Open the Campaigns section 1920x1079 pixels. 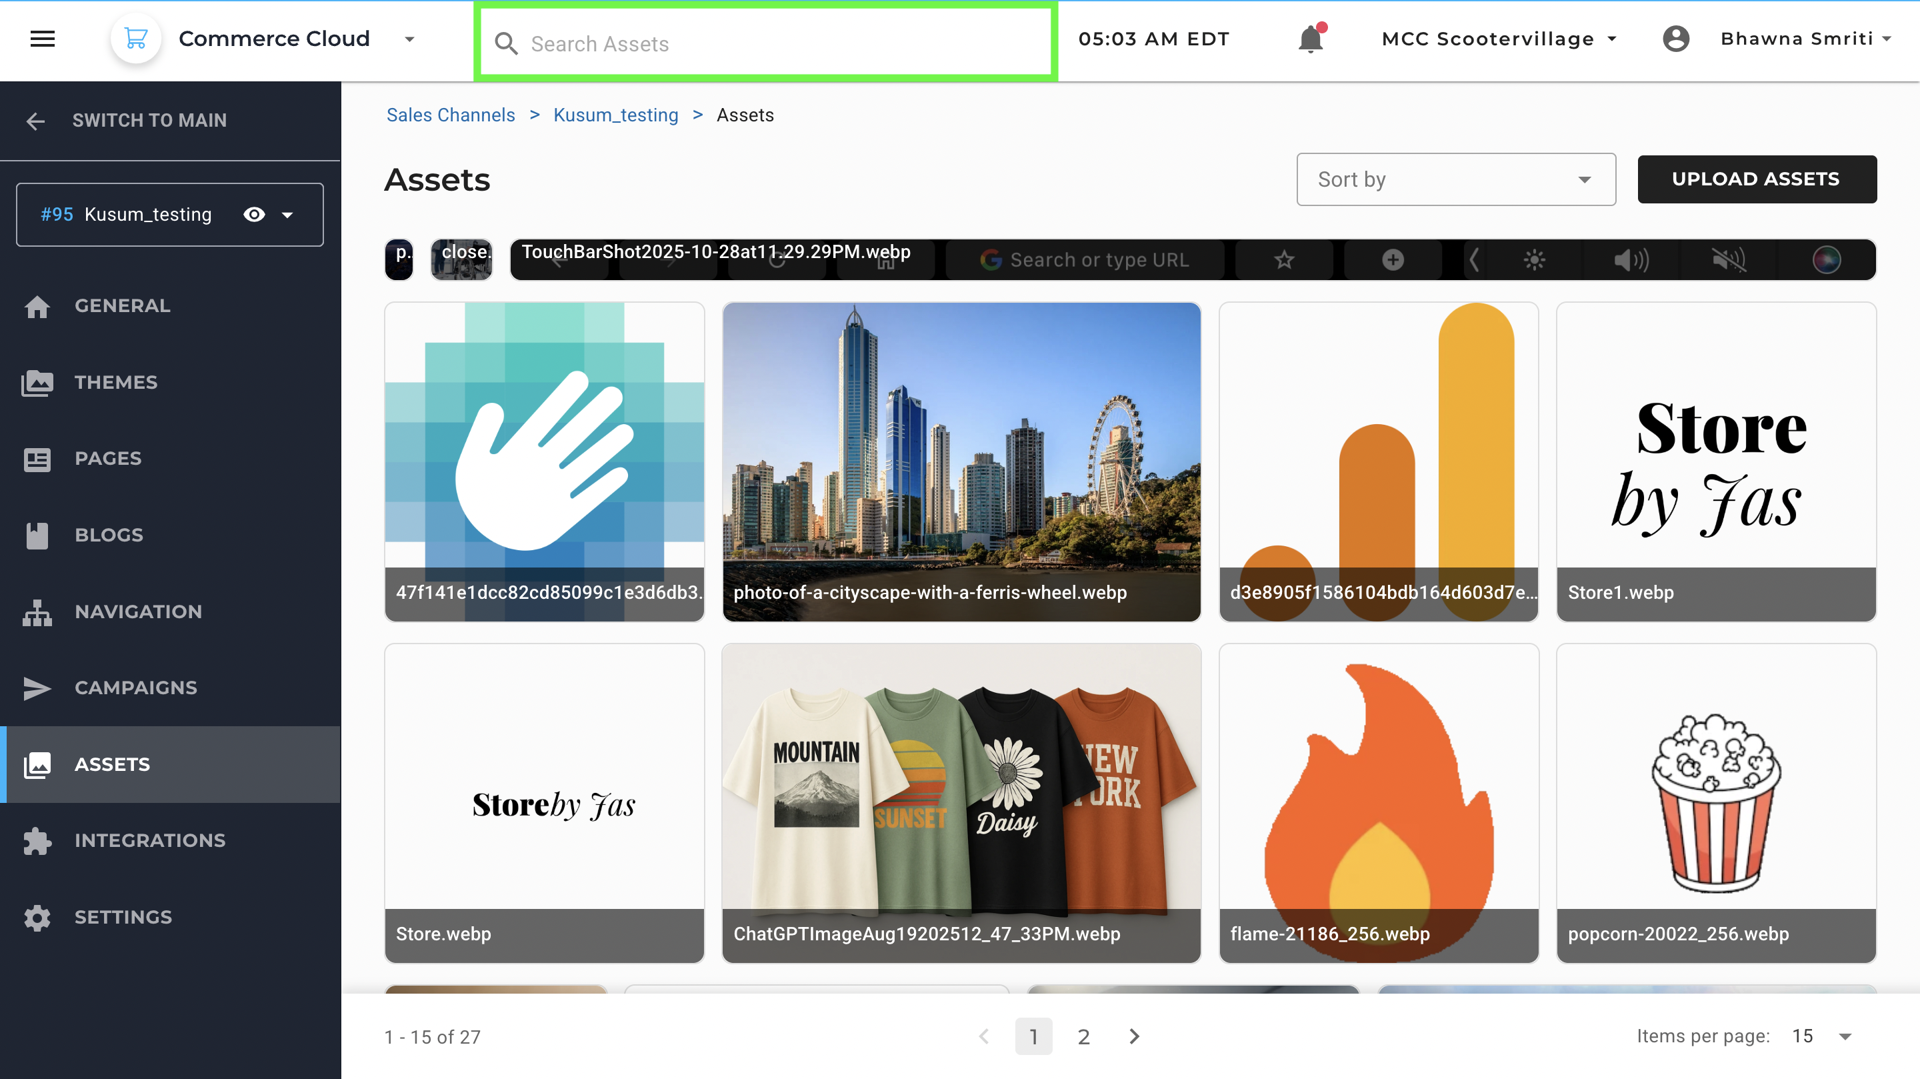(x=170, y=688)
